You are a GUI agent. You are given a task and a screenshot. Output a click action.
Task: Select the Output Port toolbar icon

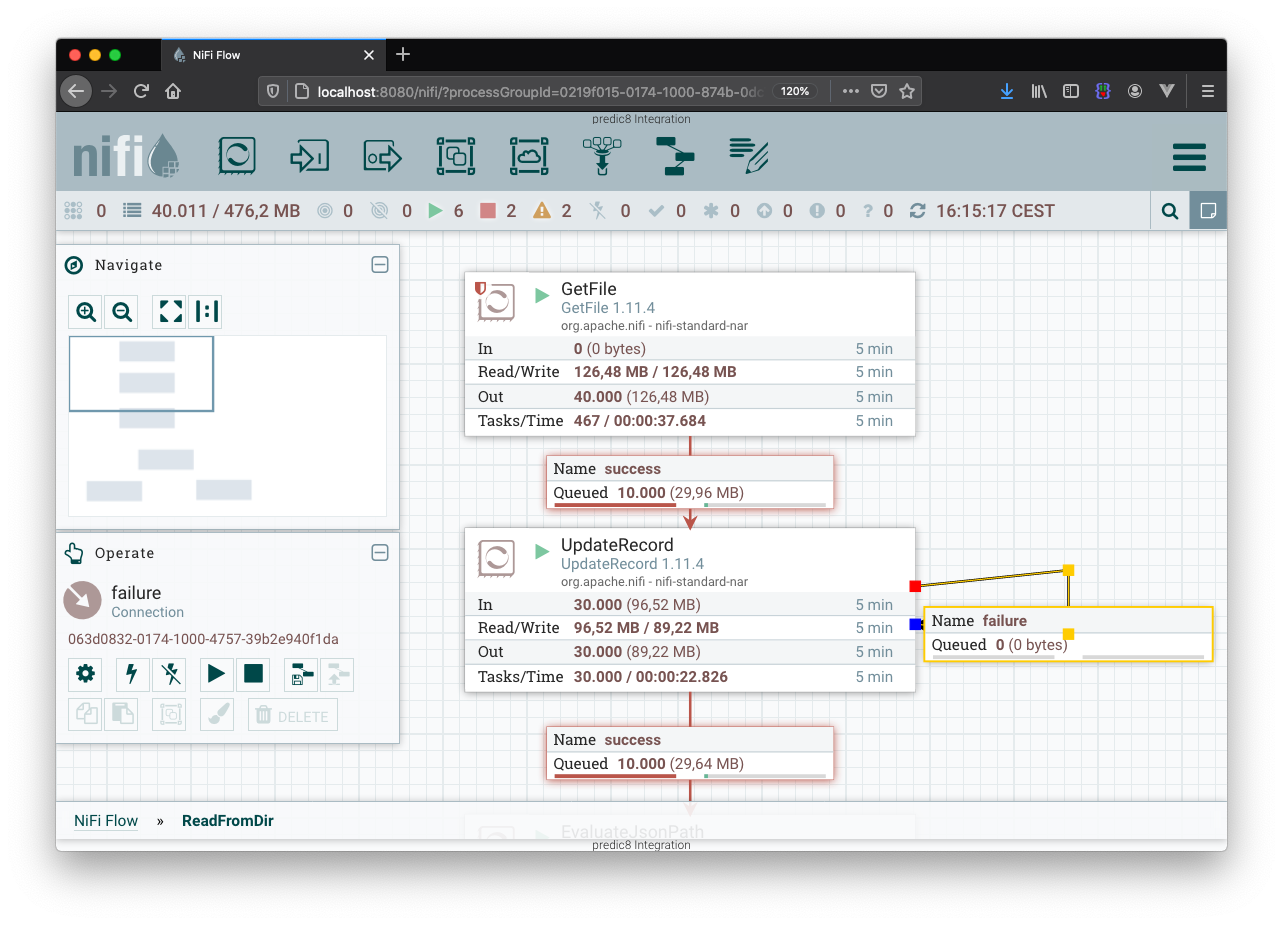click(x=382, y=156)
